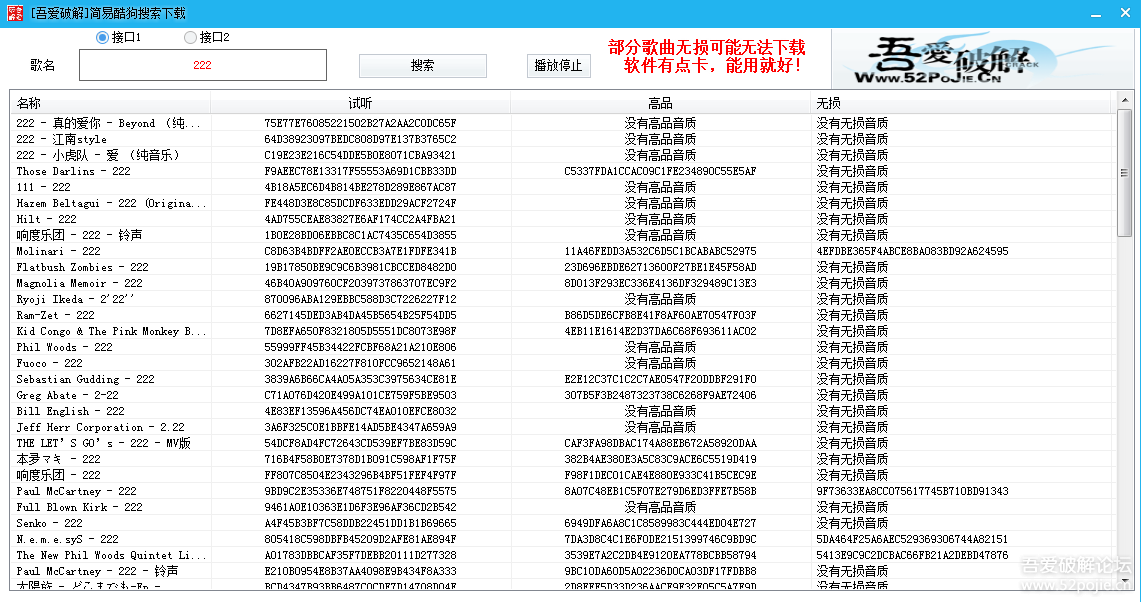Click high-quality hash in Those Darlins row

660,171
